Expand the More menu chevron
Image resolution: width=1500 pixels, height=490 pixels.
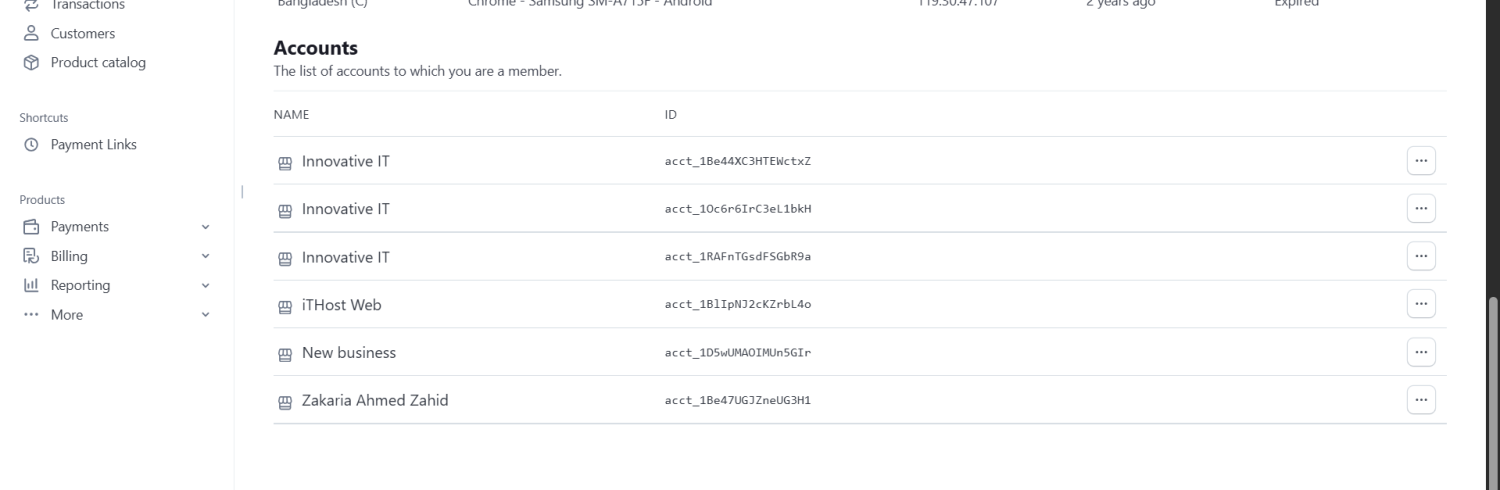pyautogui.click(x=206, y=315)
